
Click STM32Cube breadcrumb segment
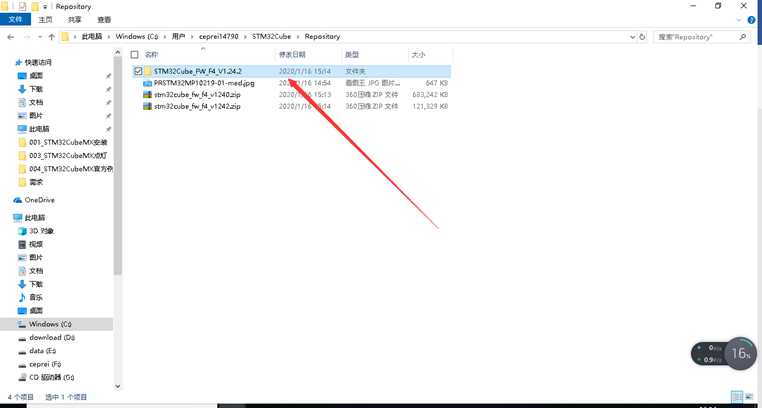pos(272,36)
